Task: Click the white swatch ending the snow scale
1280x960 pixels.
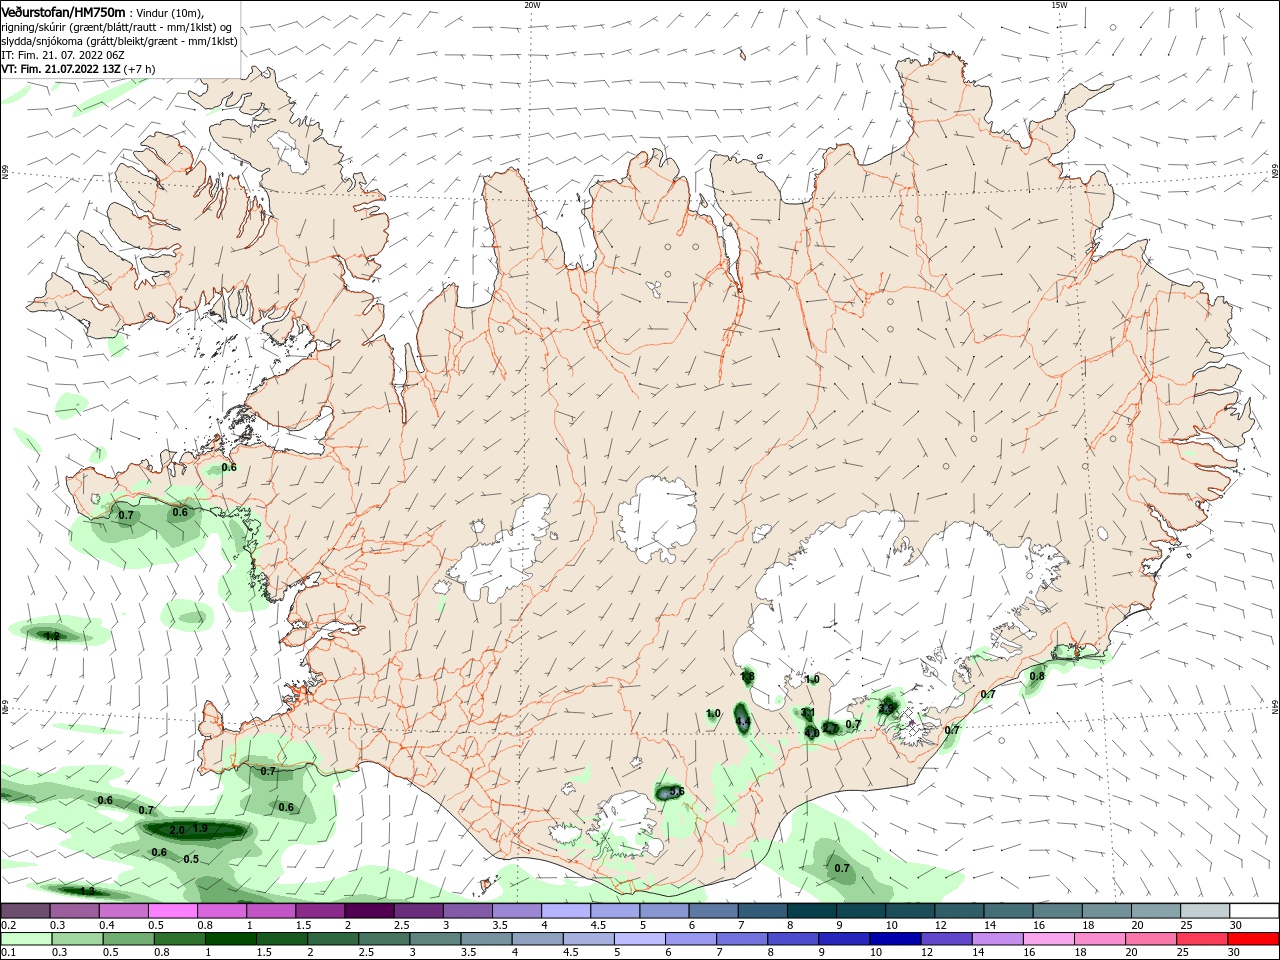Action: [1253, 911]
